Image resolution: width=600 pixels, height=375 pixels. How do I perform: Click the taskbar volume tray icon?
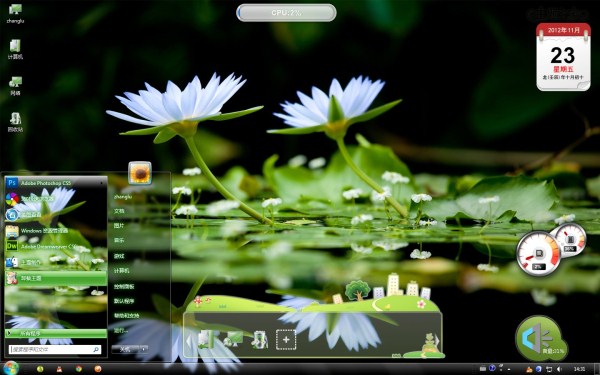click(x=559, y=369)
